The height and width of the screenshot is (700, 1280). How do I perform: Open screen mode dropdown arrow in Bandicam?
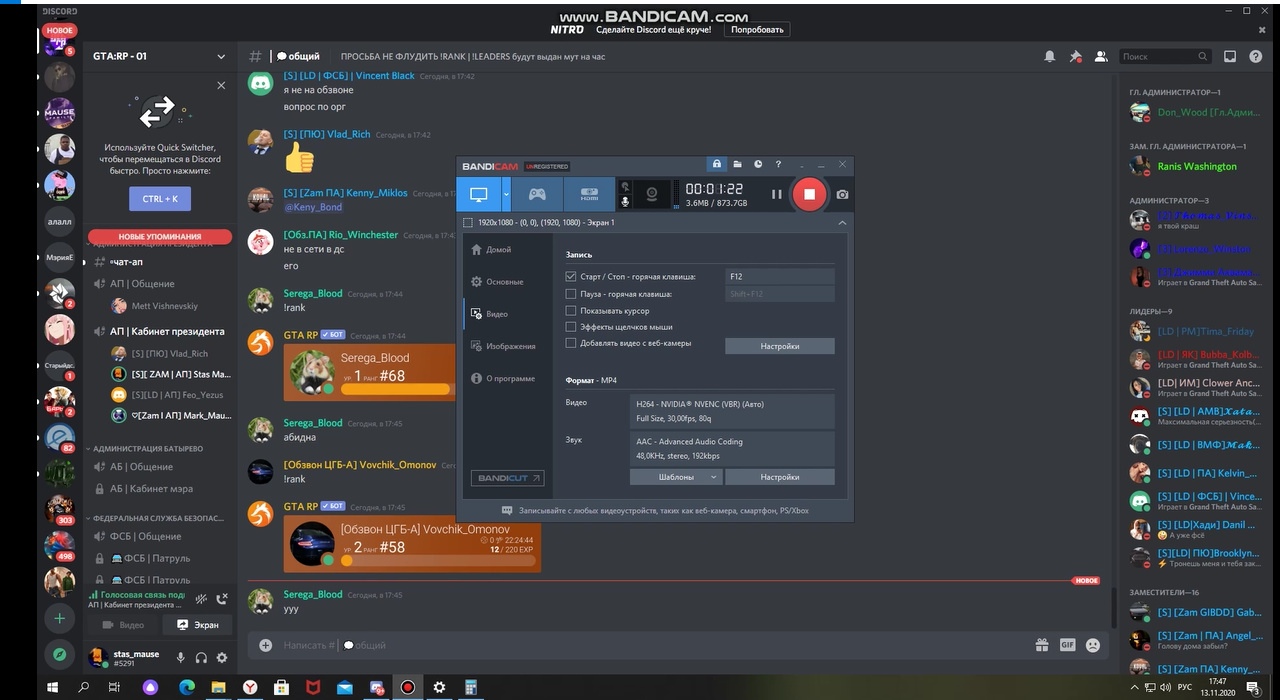coord(506,194)
